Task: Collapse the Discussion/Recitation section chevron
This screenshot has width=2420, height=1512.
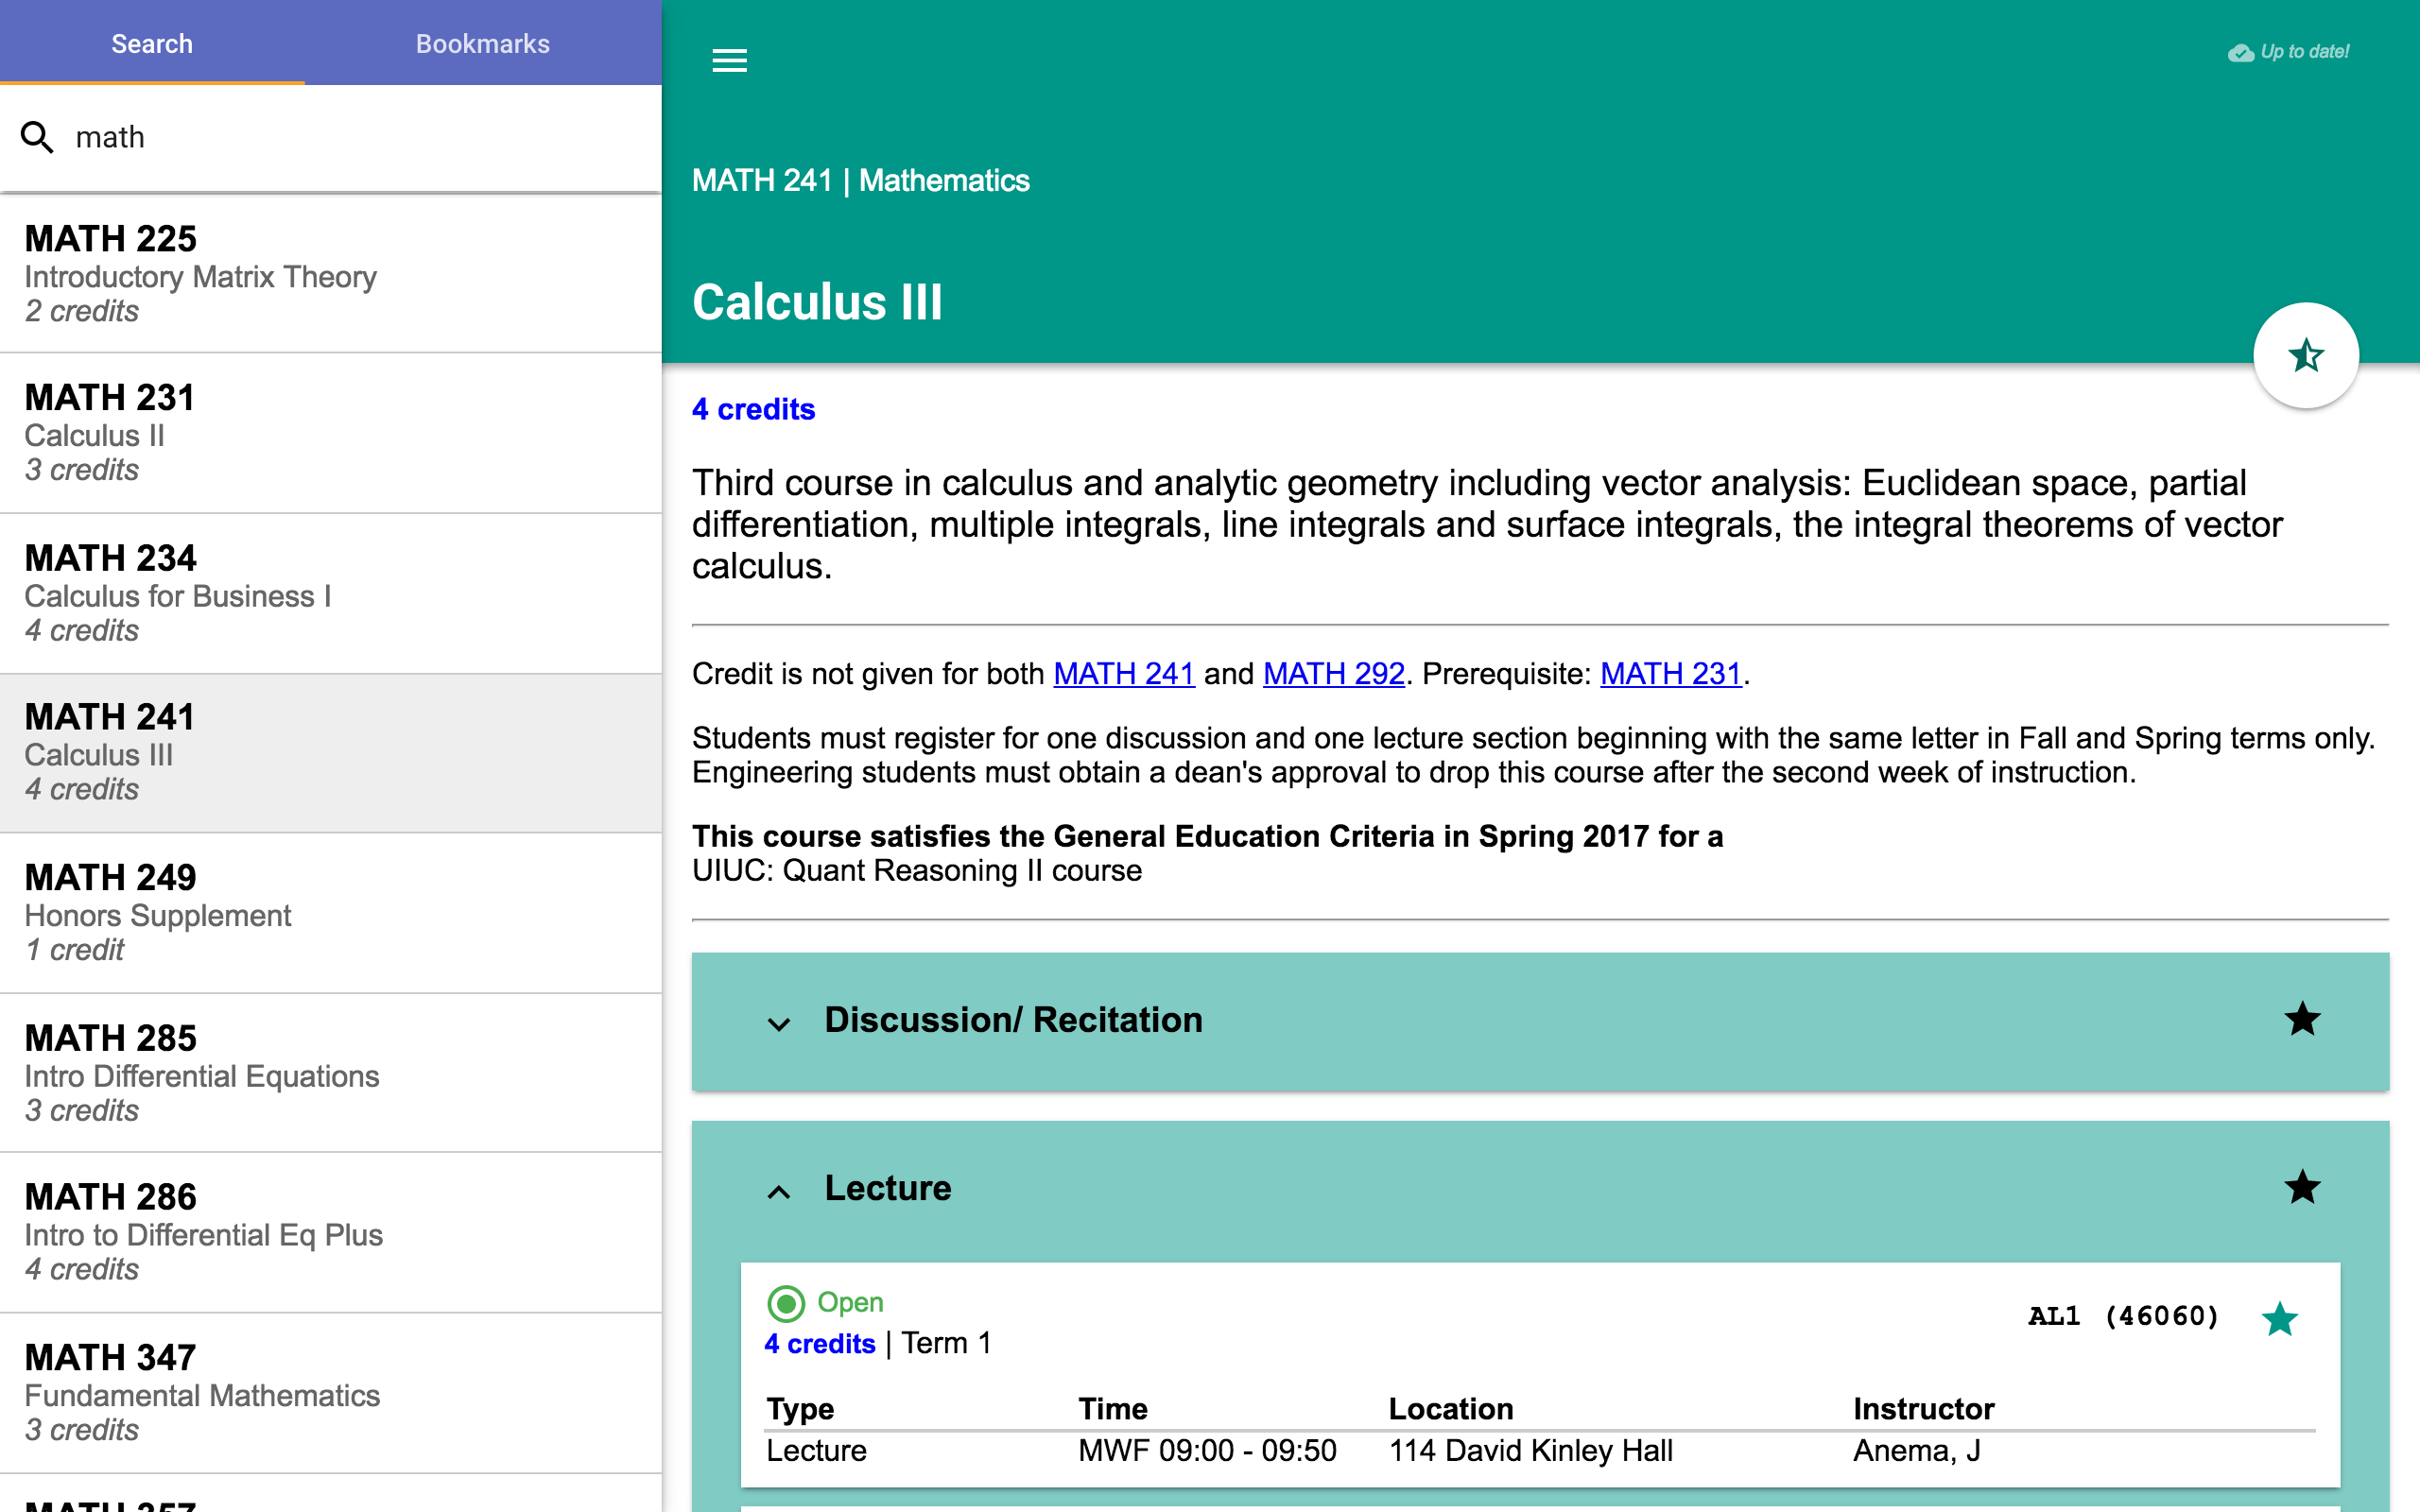Action: tap(779, 1021)
